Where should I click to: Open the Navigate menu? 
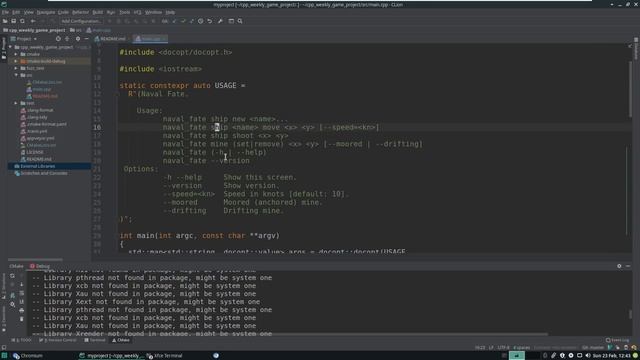pyautogui.click(x=46, y=12)
